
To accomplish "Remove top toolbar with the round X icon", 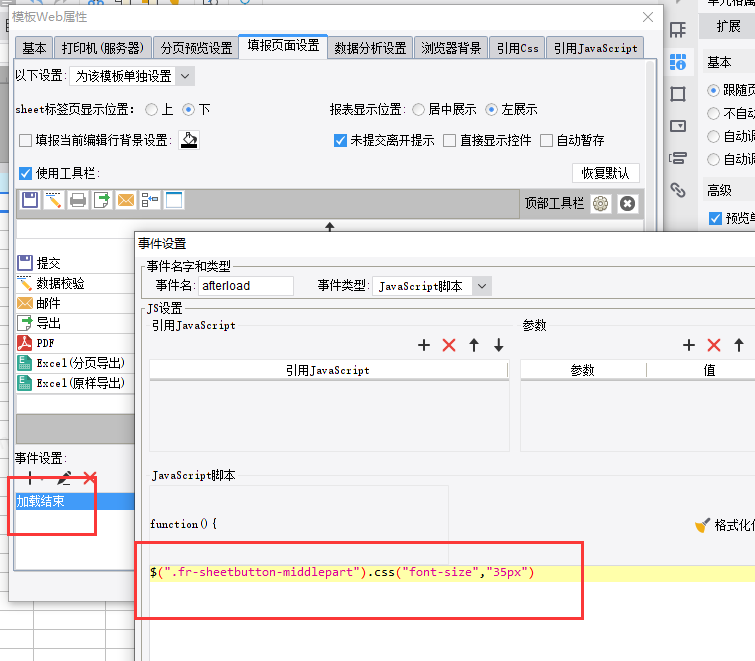I will point(627,204).
